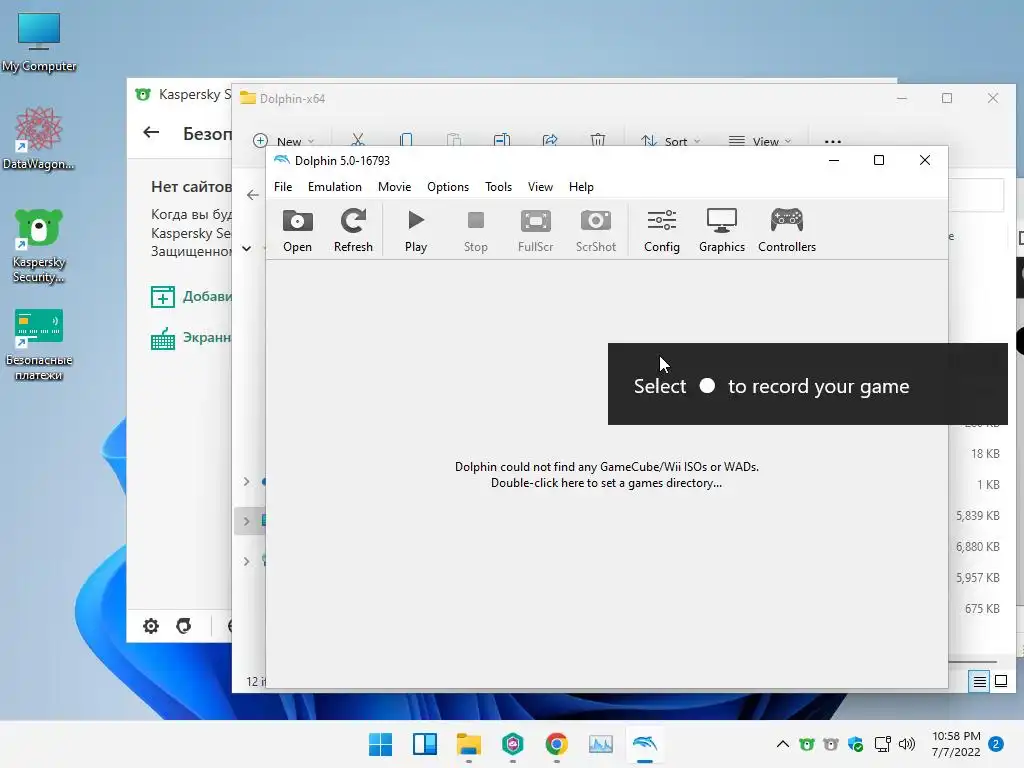Open Dolphin Graphics settings

722,231
